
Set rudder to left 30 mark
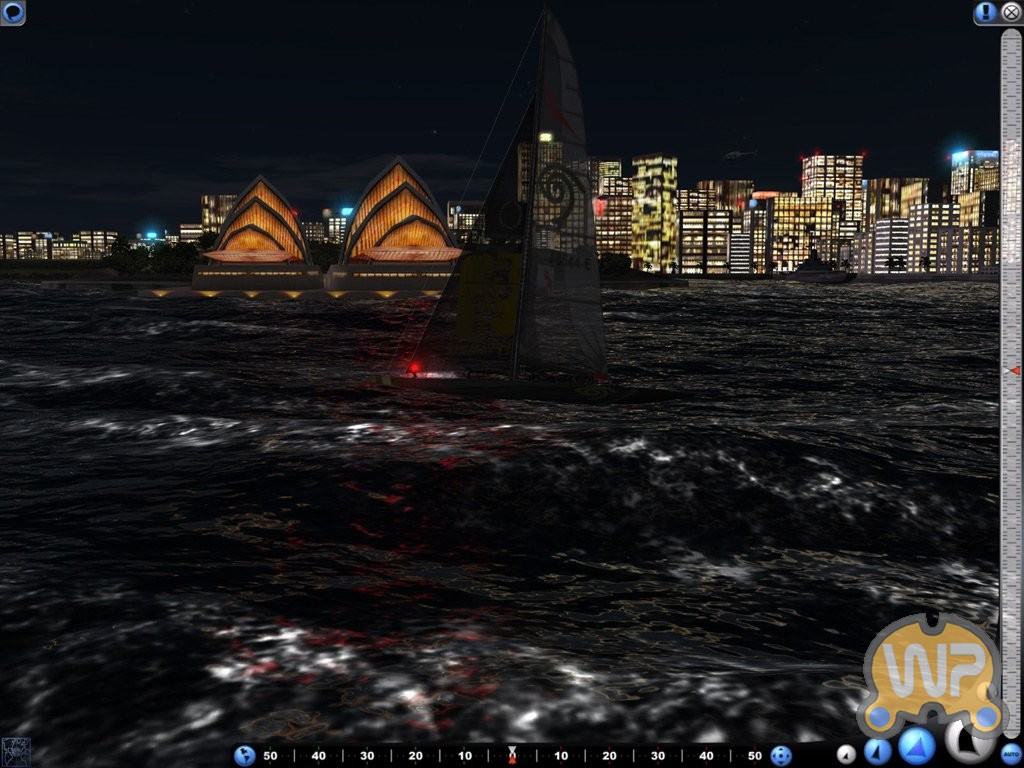pos(367,756)
